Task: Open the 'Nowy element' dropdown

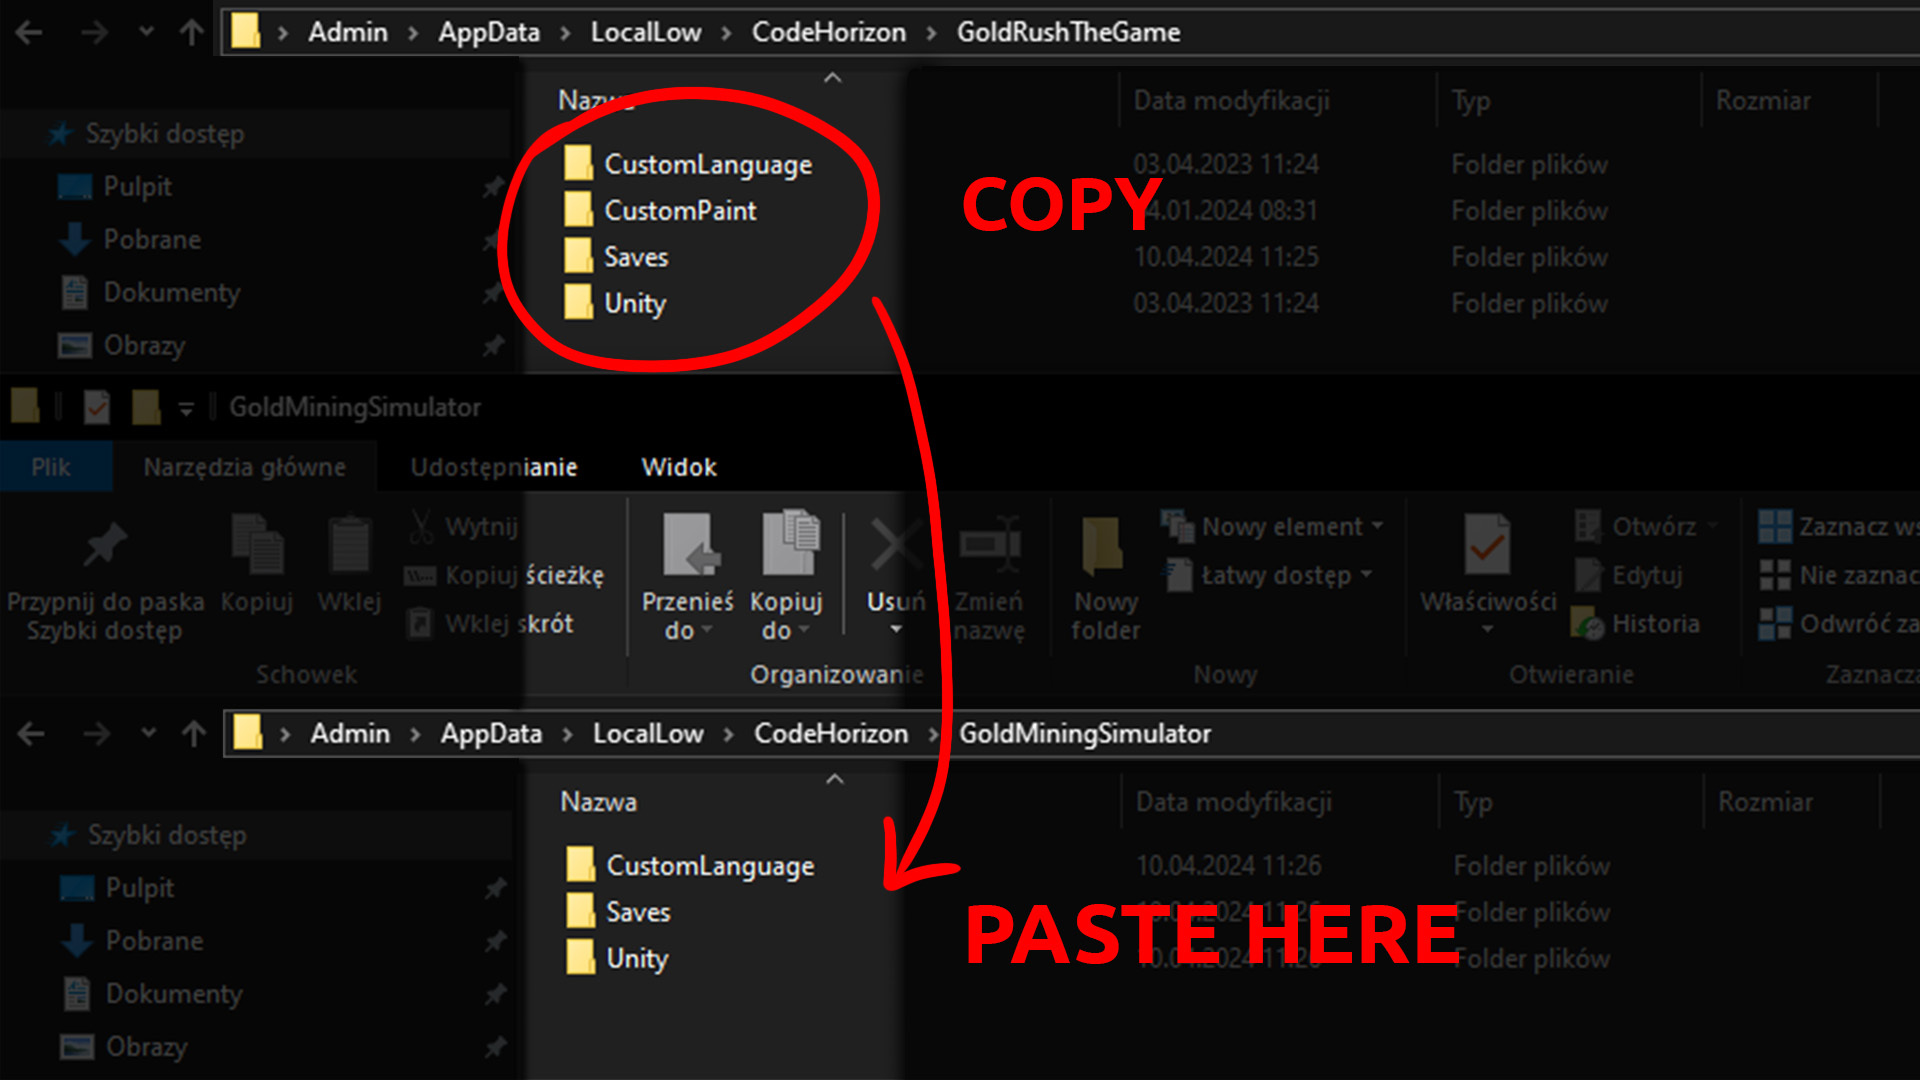Action: (x=1282, y=526)
